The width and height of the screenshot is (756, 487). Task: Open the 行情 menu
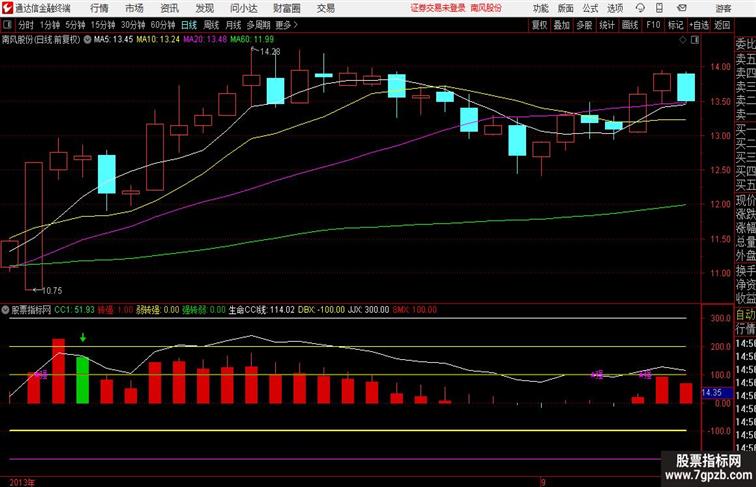(x=99, y=8)
